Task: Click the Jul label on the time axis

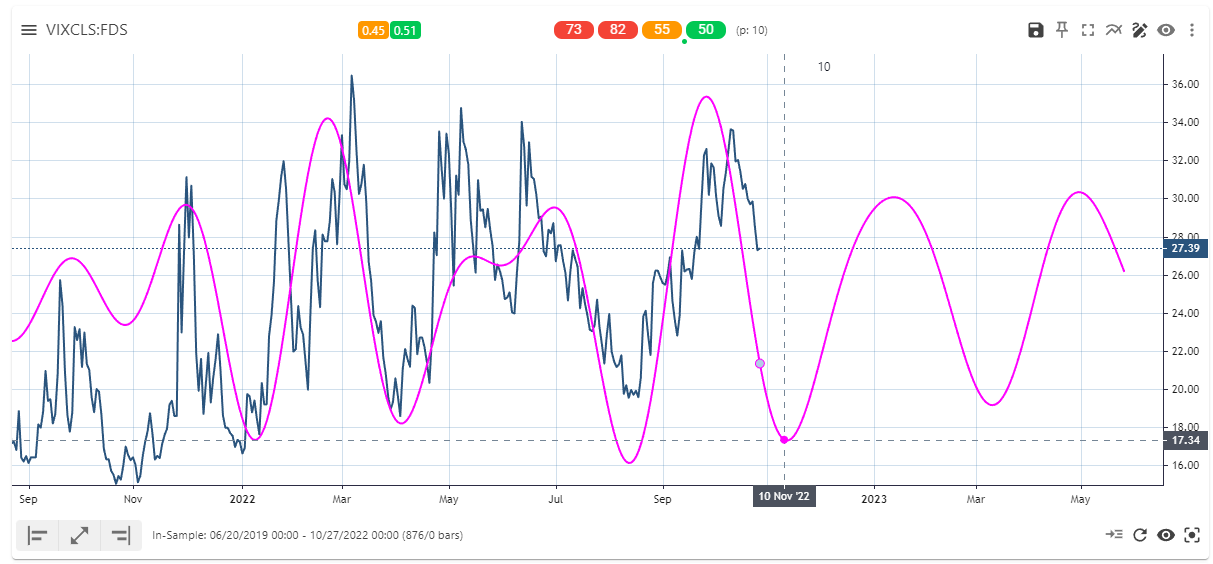Action: pyautogui.click(x=555, y=497)
